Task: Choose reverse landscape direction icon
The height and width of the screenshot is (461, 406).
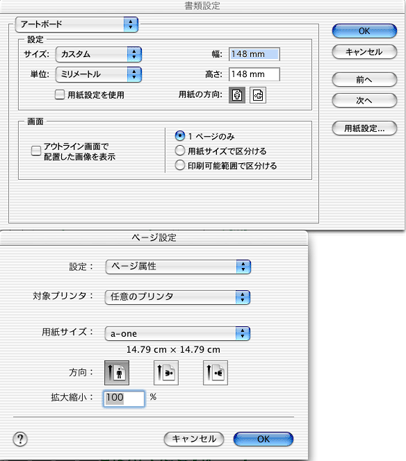Action: click(x=215, y=373)
